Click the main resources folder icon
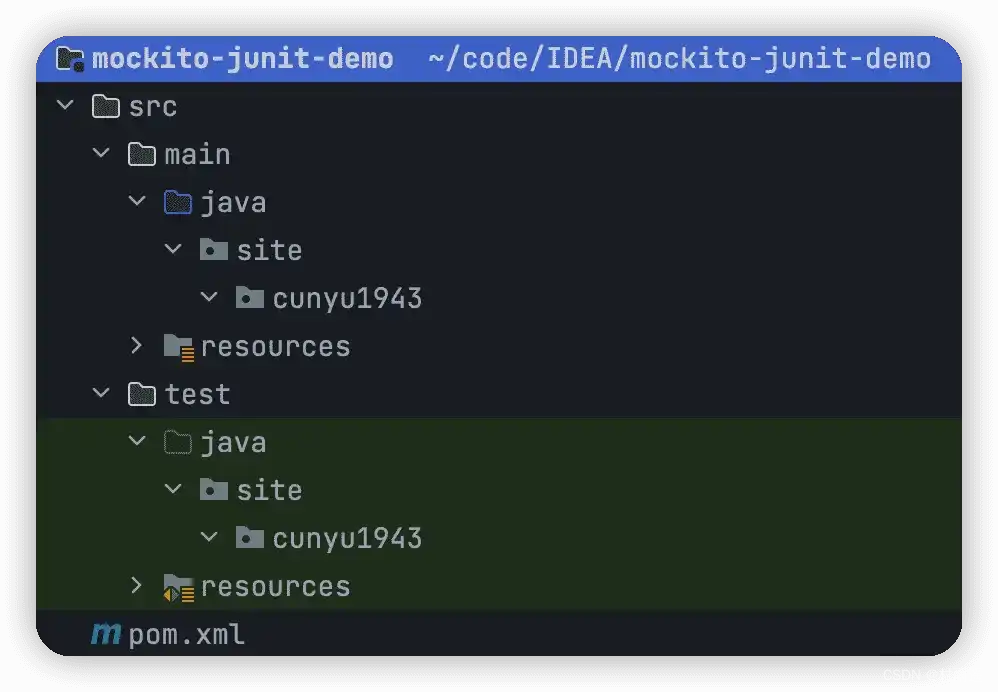The image size is (998, 692). [x=178, y=347]
